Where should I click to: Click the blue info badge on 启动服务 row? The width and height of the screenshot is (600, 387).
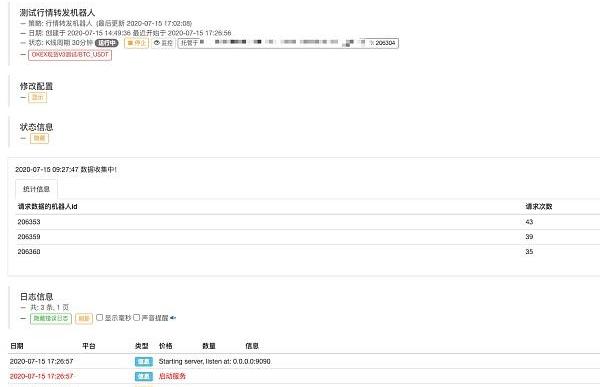(143, 377)
